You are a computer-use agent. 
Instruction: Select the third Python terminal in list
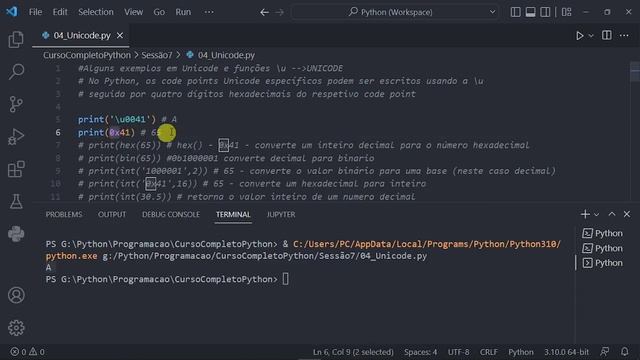[602, 263]
